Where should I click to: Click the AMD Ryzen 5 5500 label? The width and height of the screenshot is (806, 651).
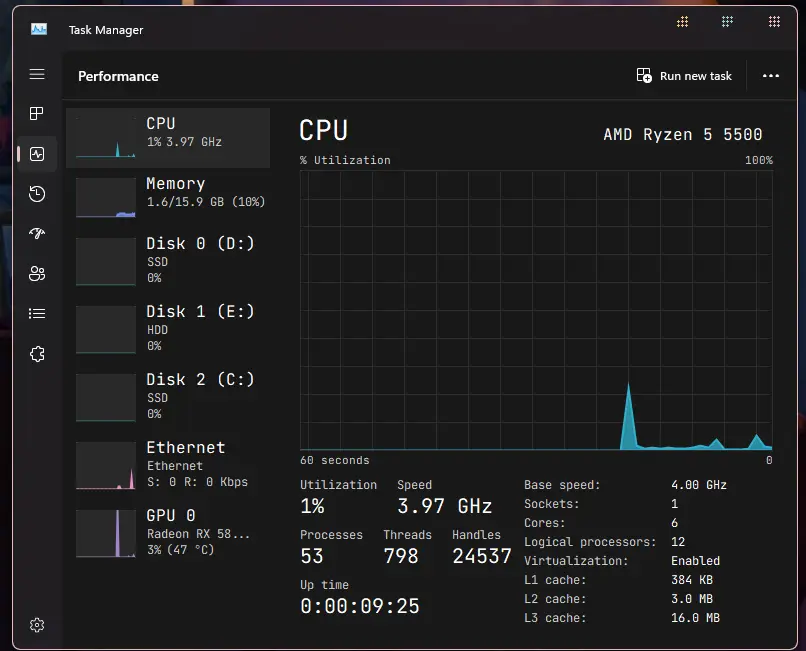coord(683,134)
